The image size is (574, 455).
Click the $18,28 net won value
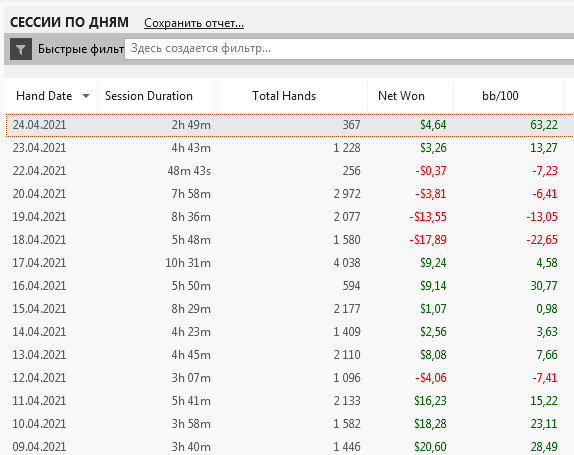pos(430,424)
